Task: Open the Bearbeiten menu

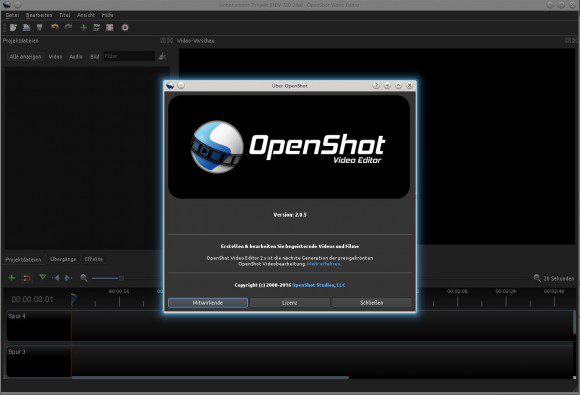Action: (x=39, y=15)
